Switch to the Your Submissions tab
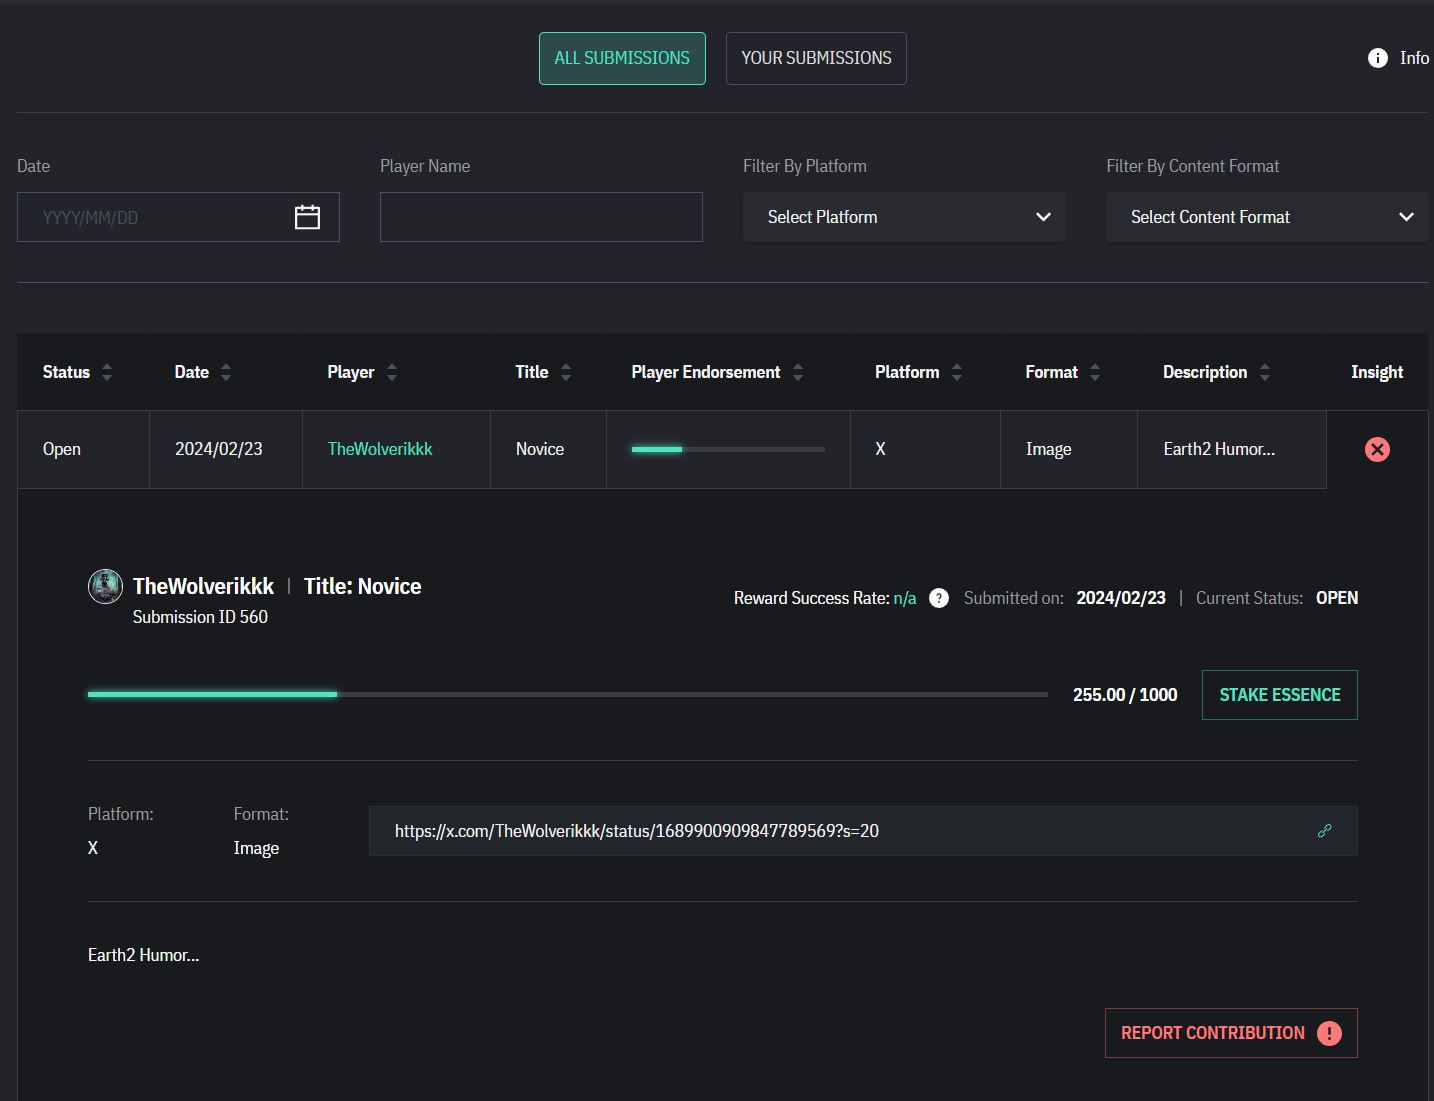The height and width of the screenshot is (1101, 1434). coord(816,58)
